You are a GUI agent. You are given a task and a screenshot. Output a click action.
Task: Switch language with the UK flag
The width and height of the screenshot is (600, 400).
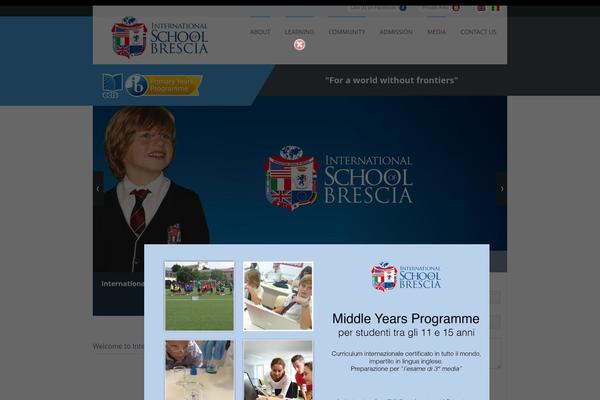(481, 8)
